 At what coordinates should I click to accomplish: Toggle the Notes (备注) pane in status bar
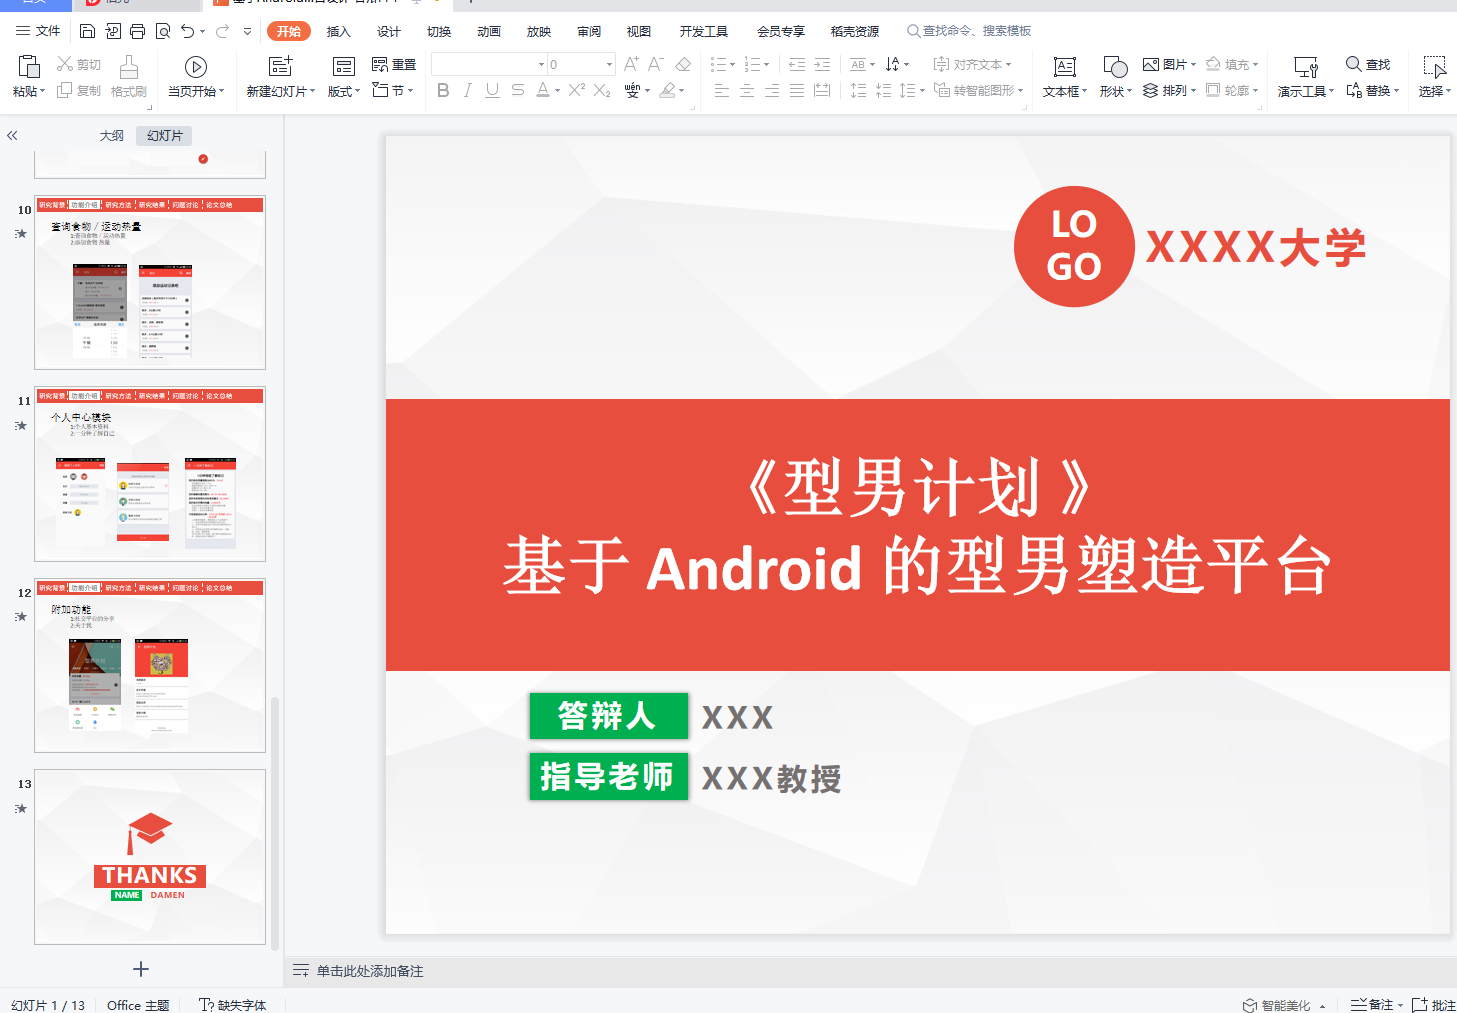[1377, 1005]
